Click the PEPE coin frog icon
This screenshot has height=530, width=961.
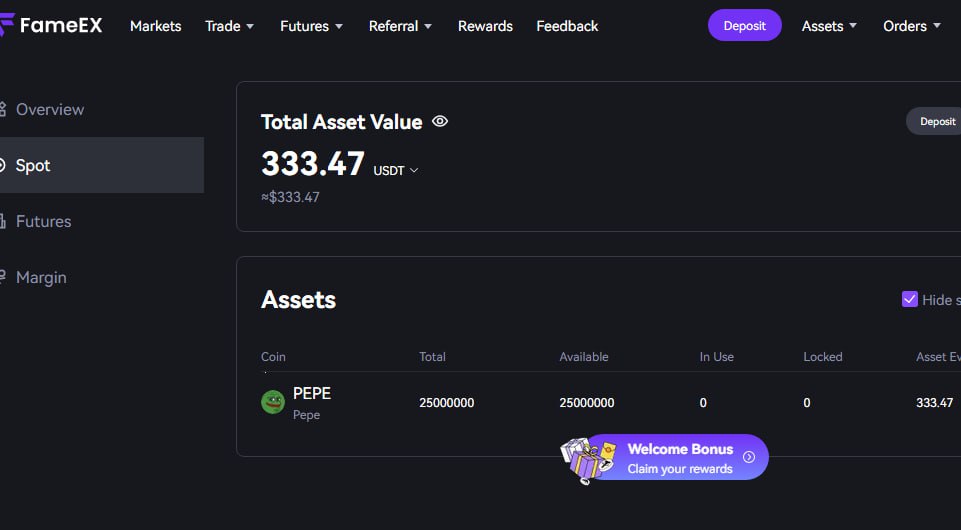pos(273,403)
